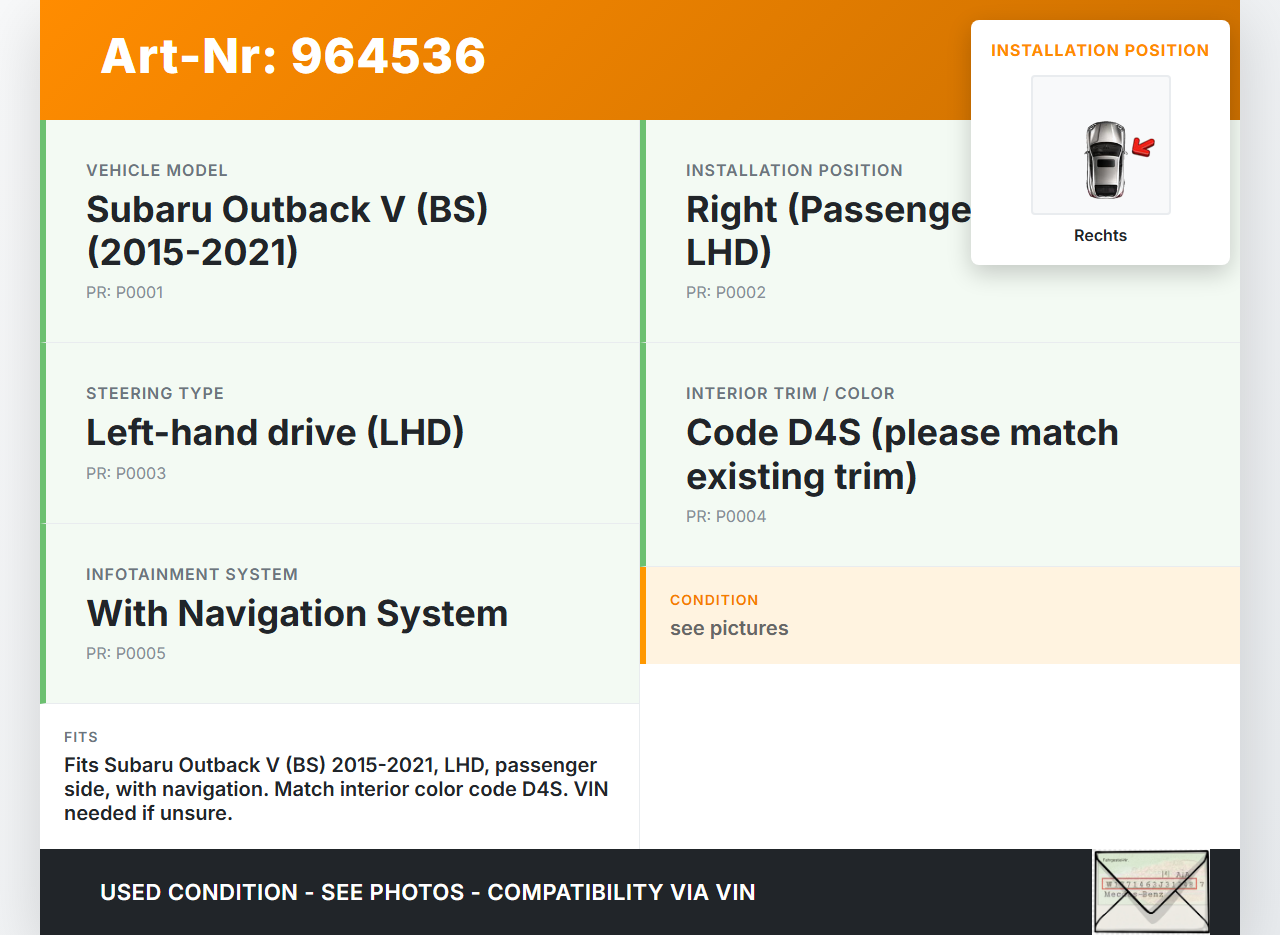Screen dimensions: 1280x935
Task: Click the Art-Nr: 964536 heading
Action: point(293,56)
